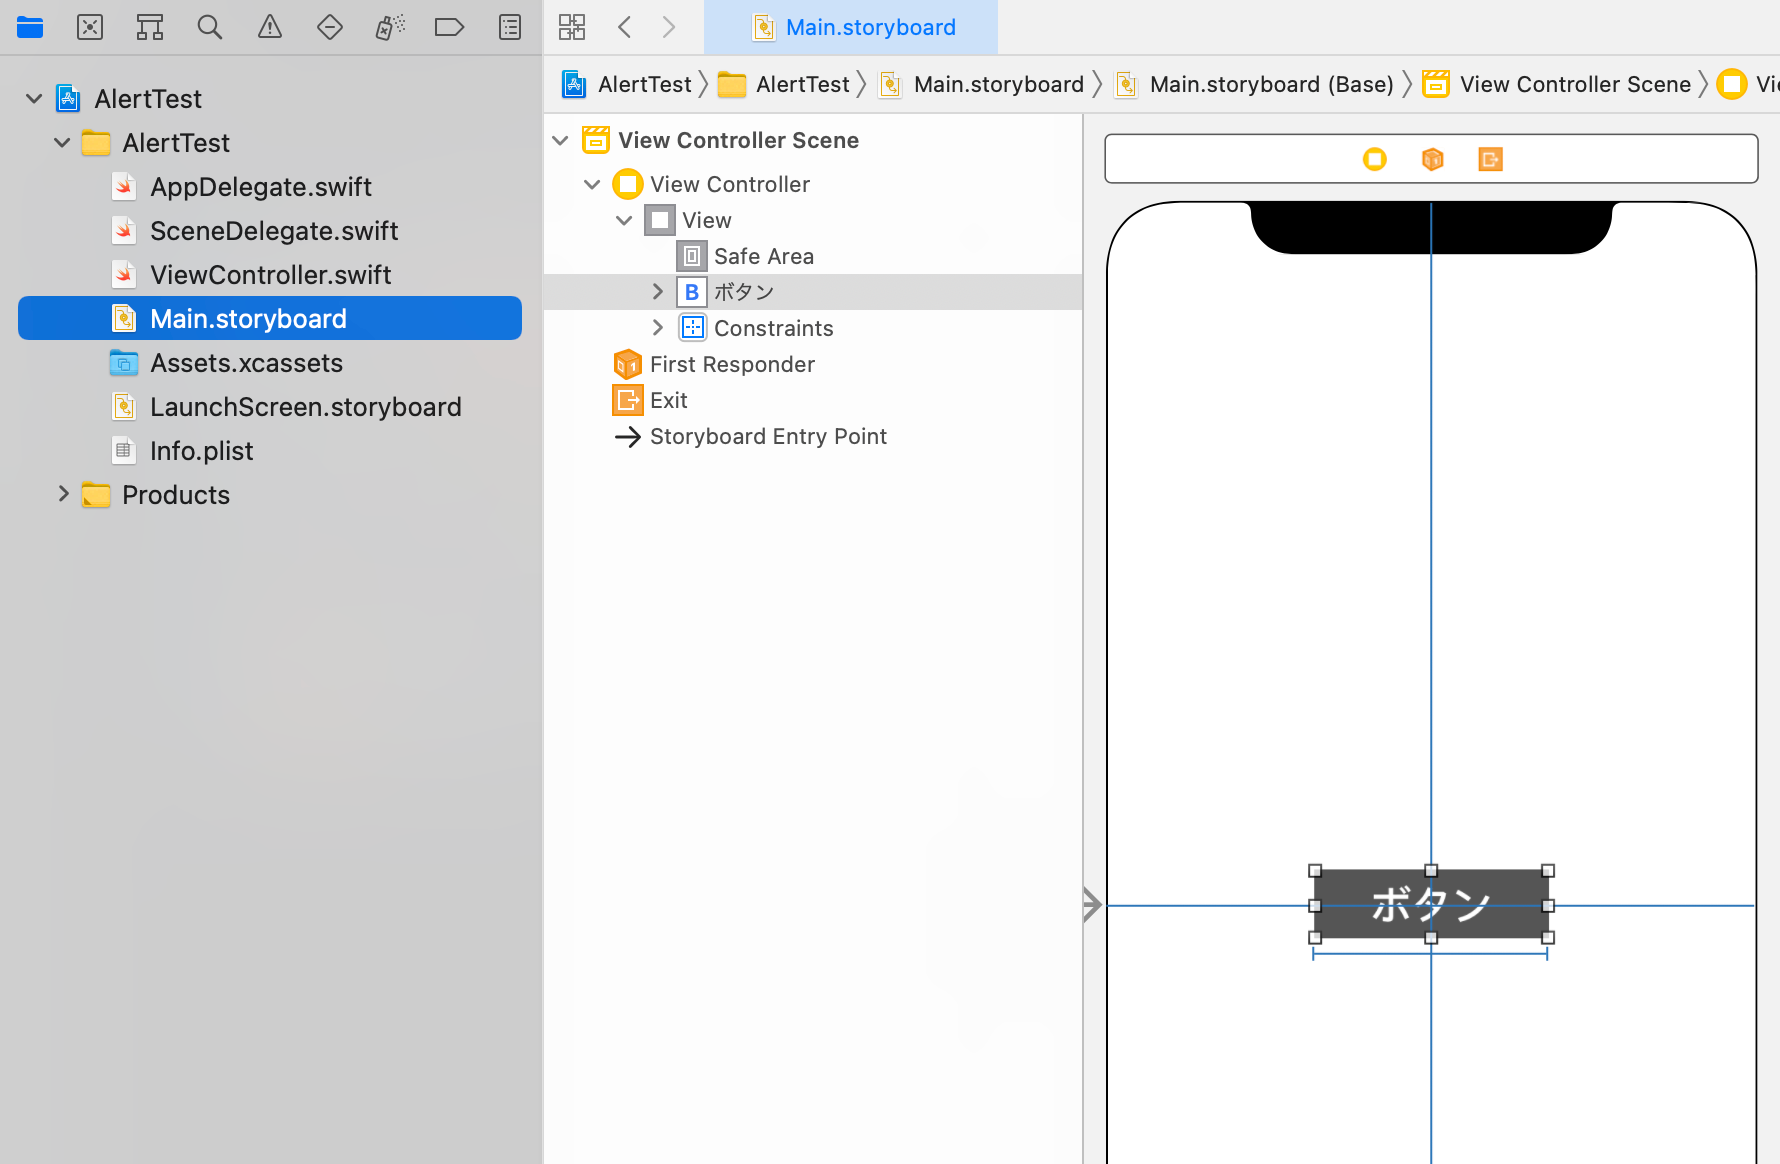
Task: Open the Issue navigator warning icon
Action: tap(270, 27)
